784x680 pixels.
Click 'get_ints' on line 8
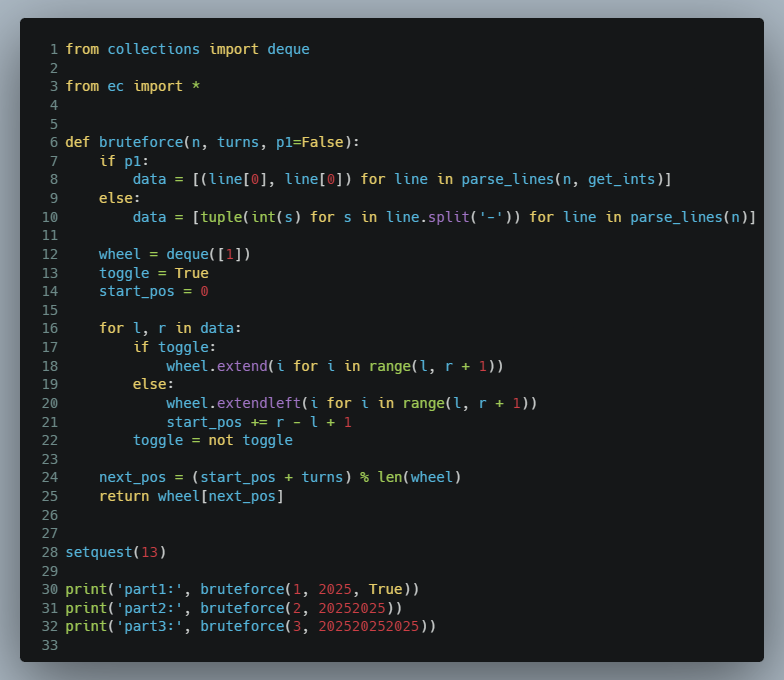click(622, 179)
